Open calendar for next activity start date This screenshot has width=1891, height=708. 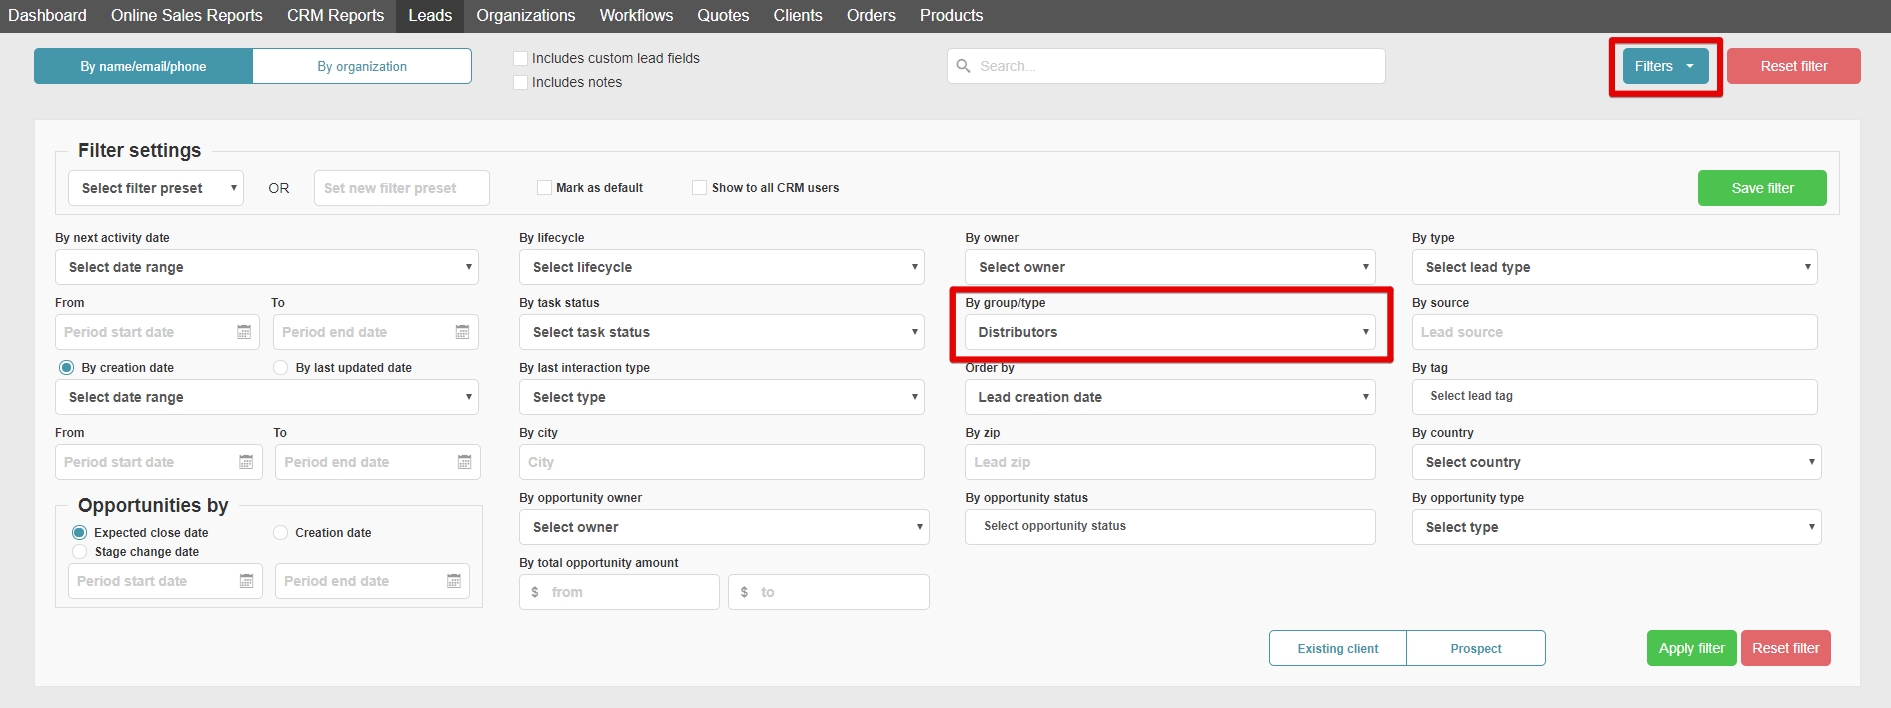click(x=244, y=332)
